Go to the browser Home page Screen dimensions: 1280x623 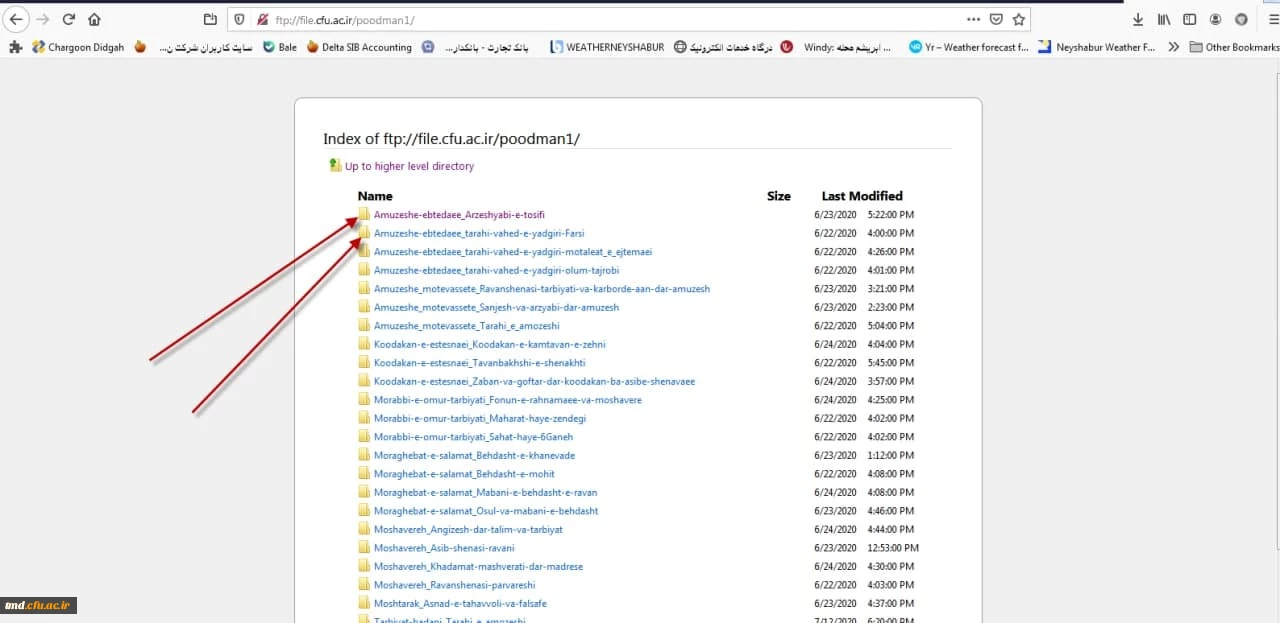coord(94,19)
